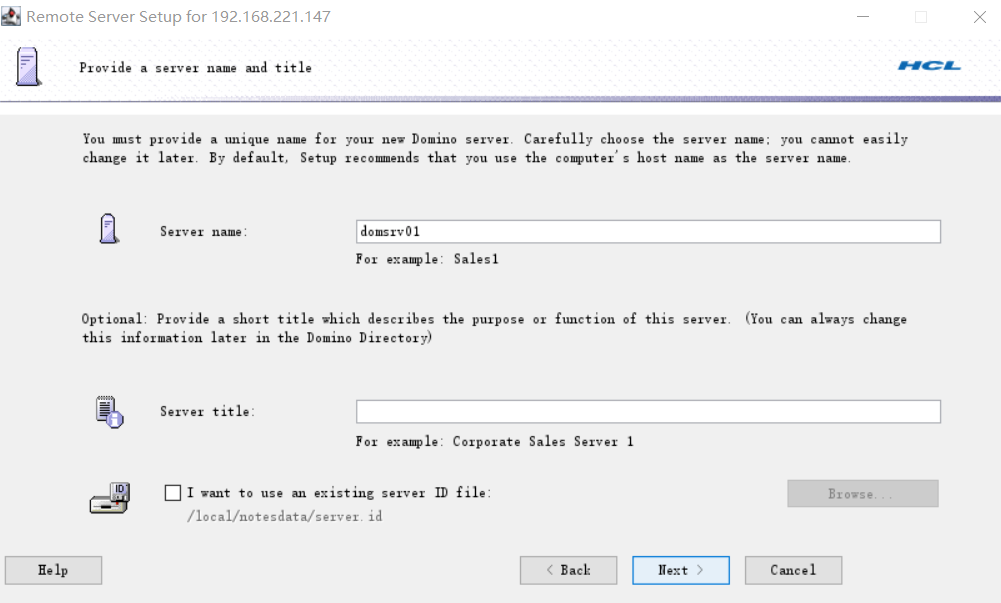Viewport: 1001px width, 603px height.
Task: Focus the Server name field containing domsrv01
Action: pos(648,232)
